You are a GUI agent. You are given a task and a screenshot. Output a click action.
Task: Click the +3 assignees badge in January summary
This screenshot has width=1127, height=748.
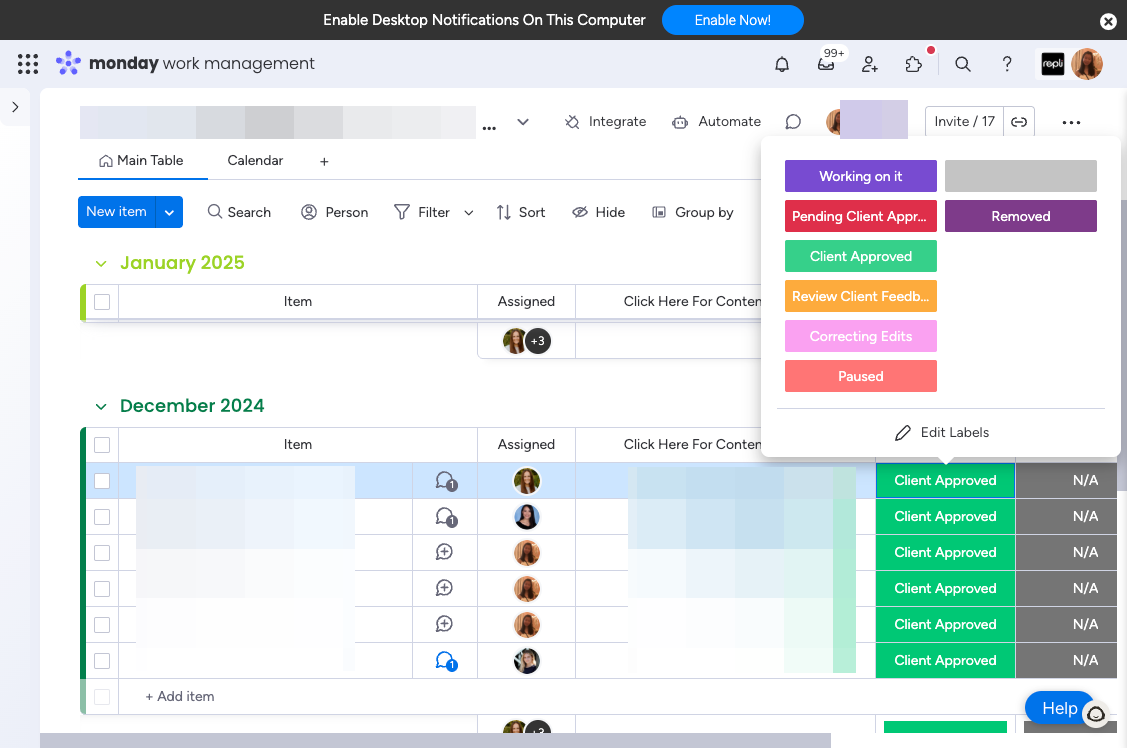[x=538, y=341]
